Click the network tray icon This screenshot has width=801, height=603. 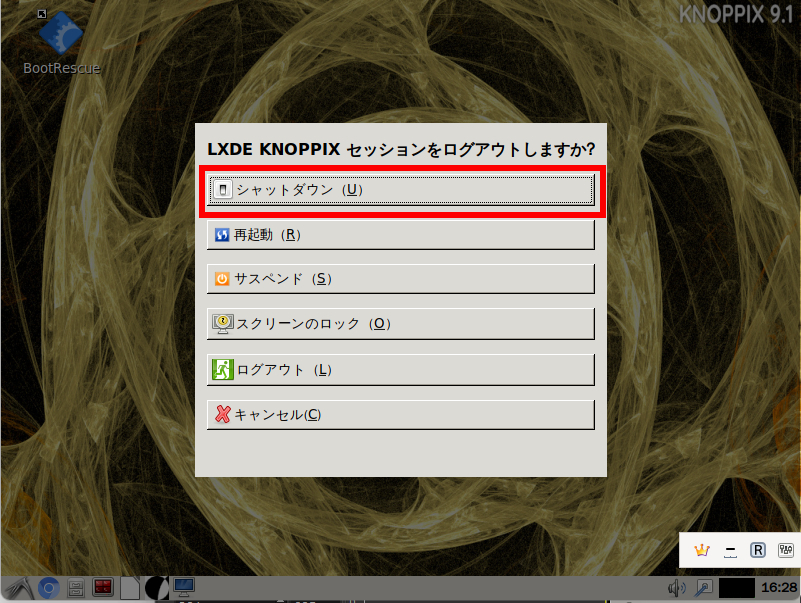click(704, 588)
